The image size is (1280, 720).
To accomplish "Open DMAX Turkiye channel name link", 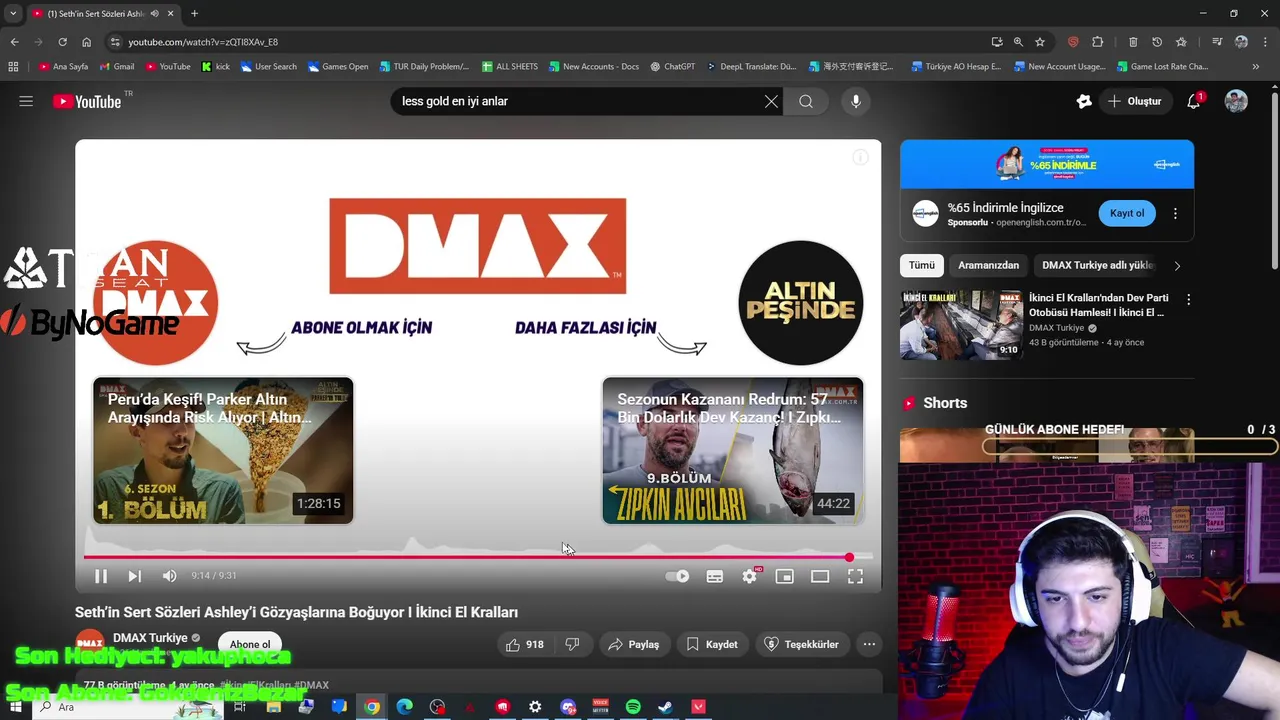I will point(150,638).
